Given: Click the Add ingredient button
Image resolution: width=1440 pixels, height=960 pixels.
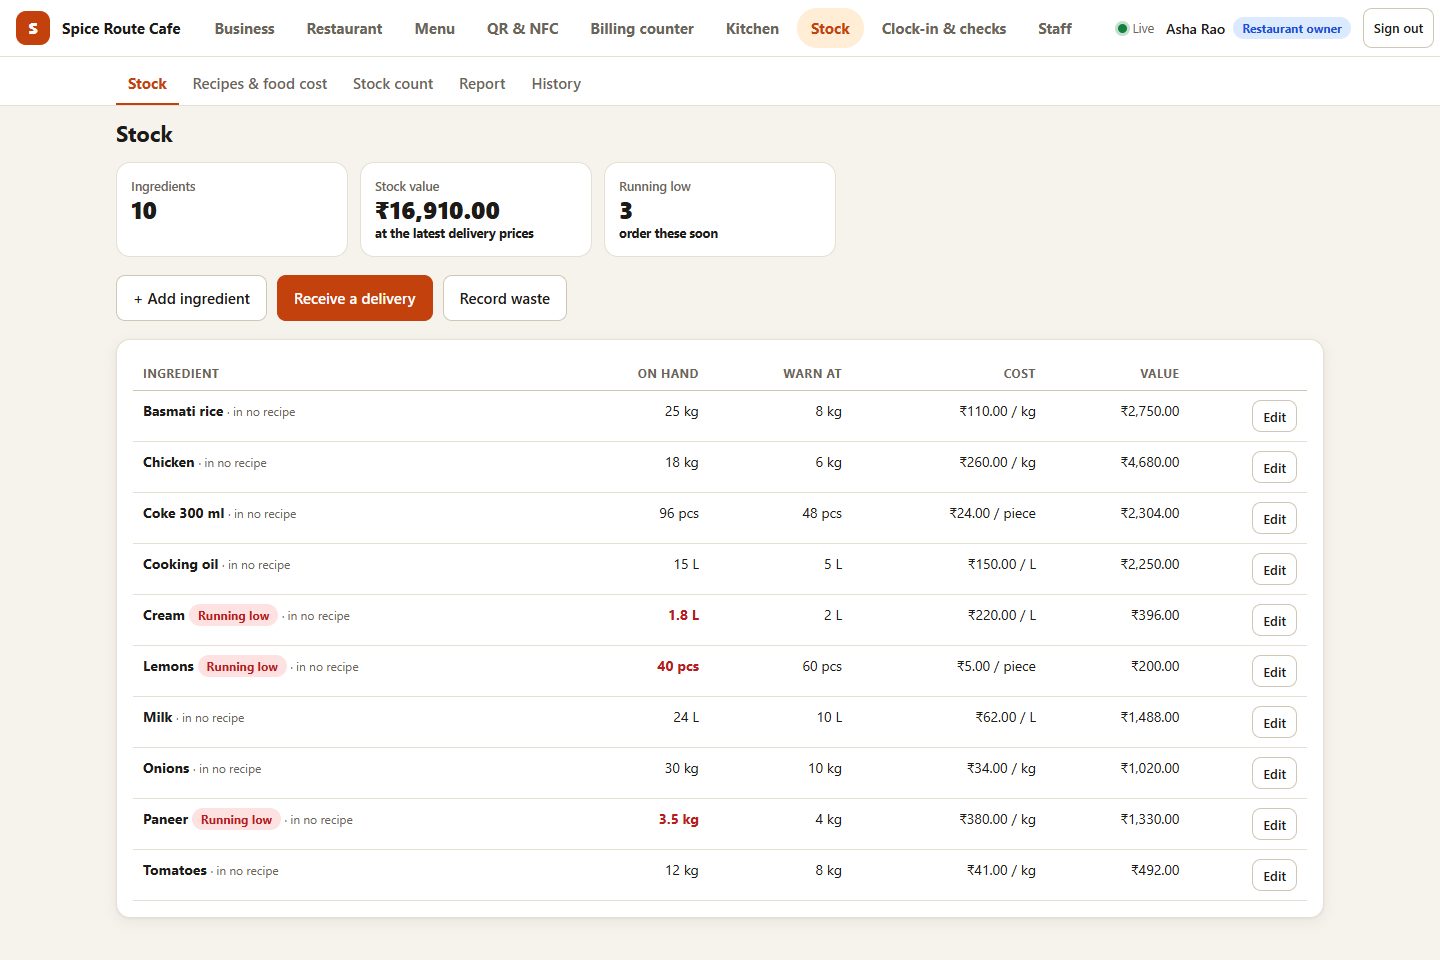Looking at the screenshot, I should [x=192, y=298].
